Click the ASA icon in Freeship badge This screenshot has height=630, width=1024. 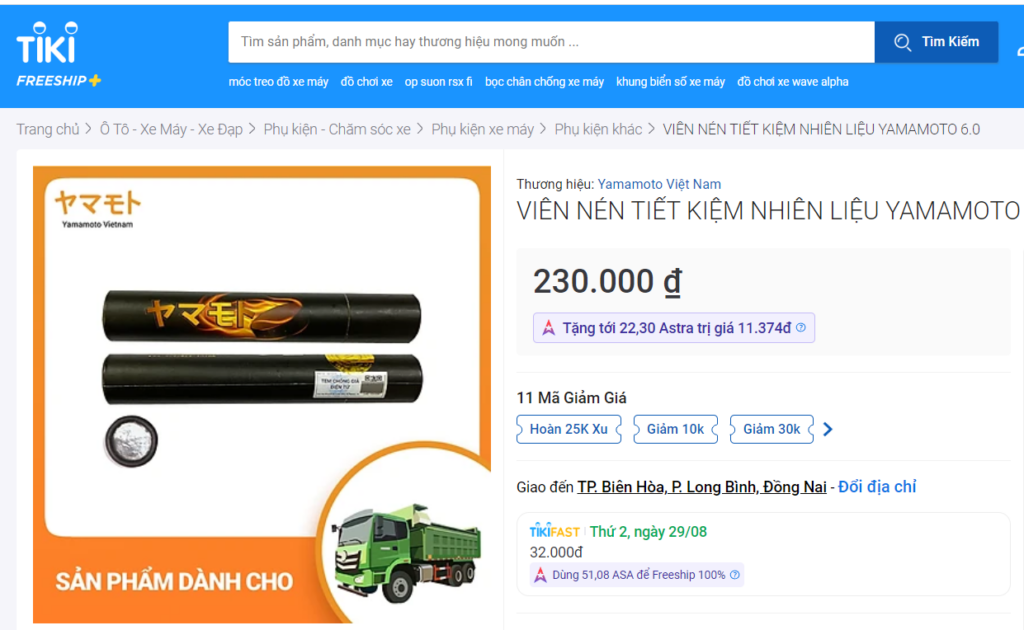[540, 575]
